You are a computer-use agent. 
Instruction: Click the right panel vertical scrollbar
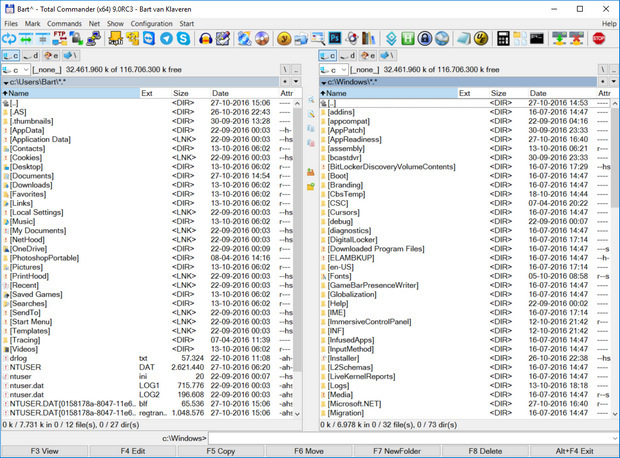pos(615,258)
